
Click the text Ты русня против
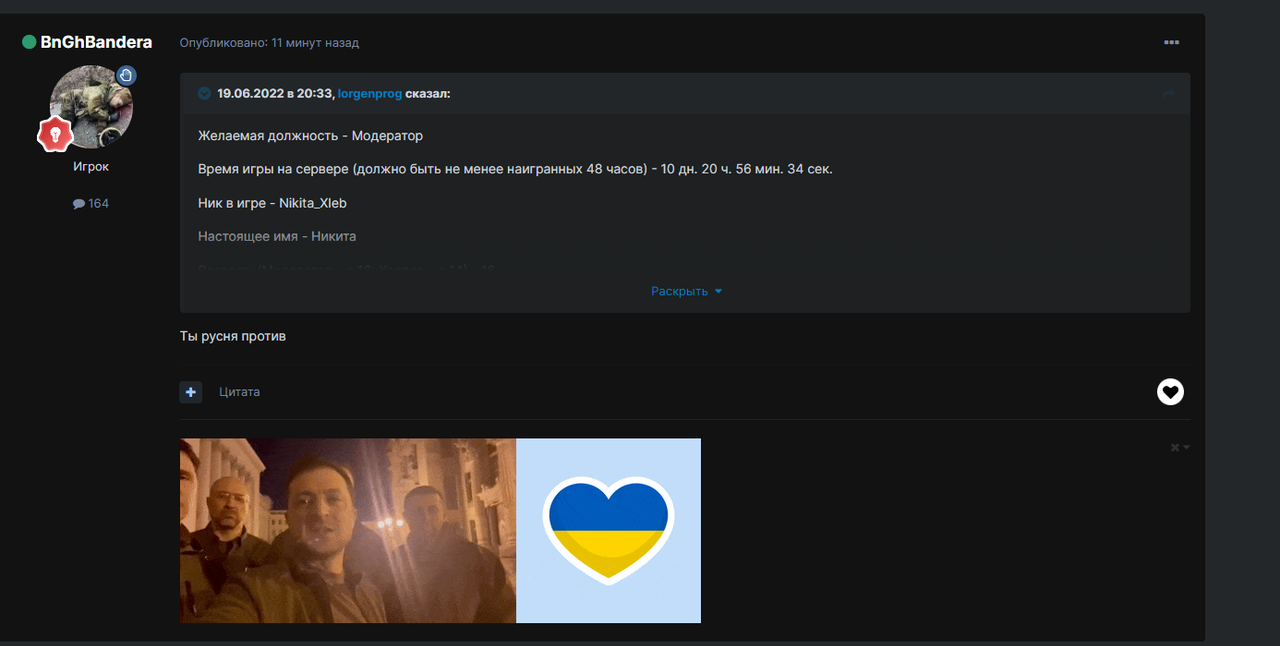tap(233, 336)
